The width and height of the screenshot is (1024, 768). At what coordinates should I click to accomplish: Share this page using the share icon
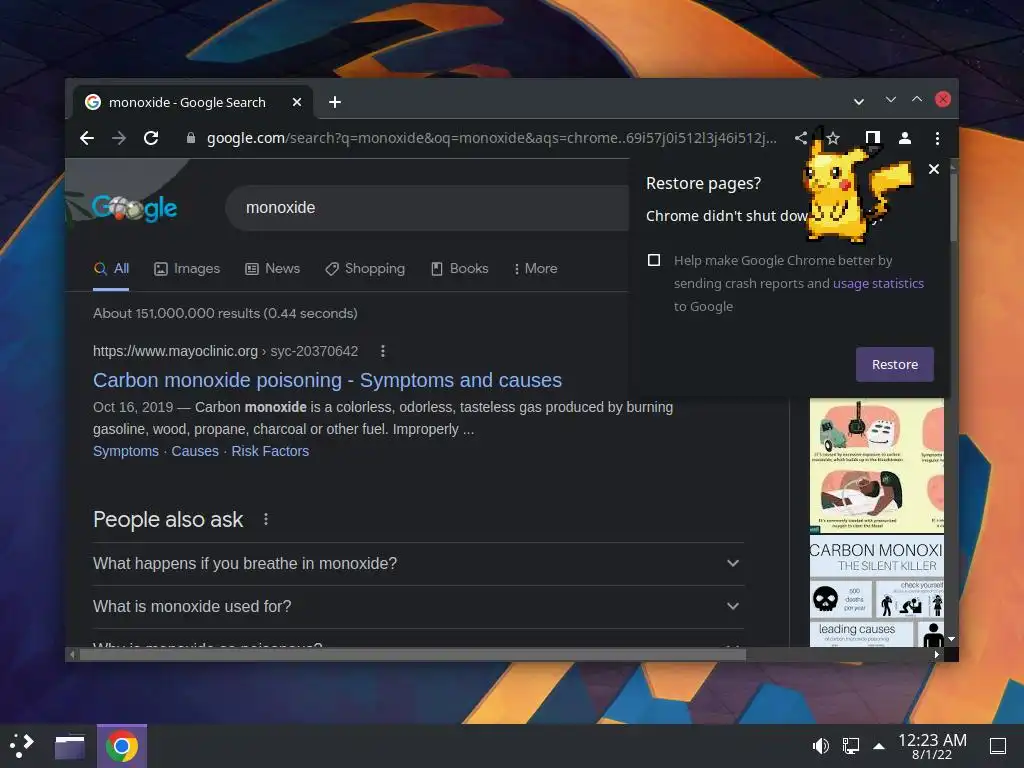point(801,138)
